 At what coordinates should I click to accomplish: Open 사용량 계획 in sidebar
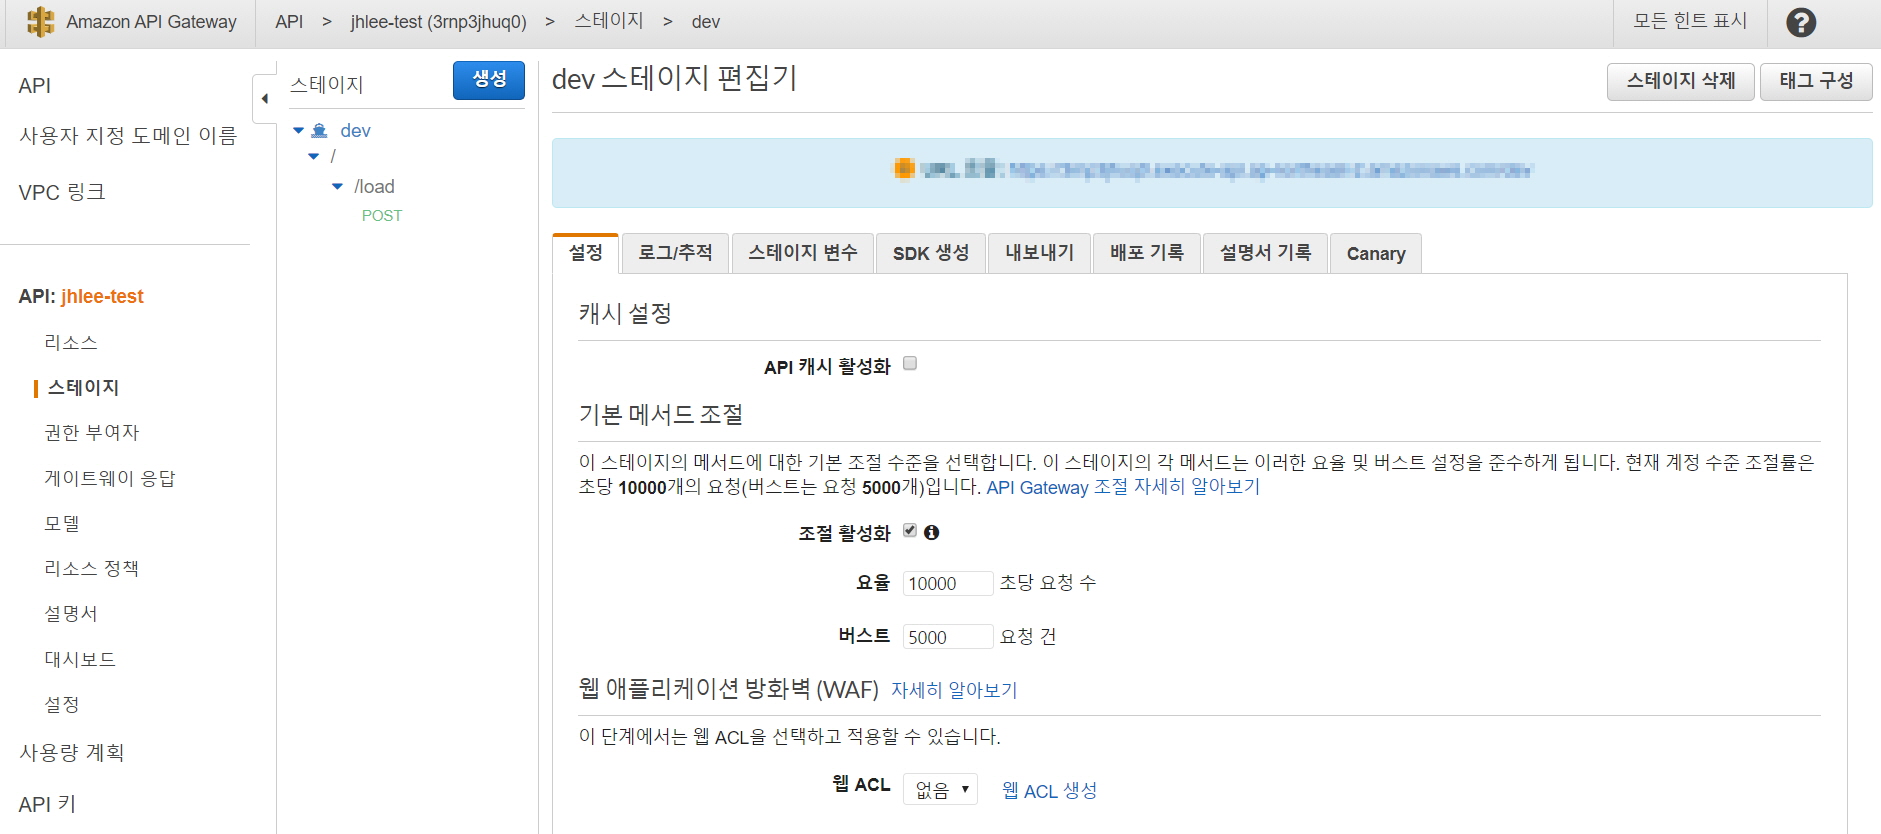click(72, 753)
